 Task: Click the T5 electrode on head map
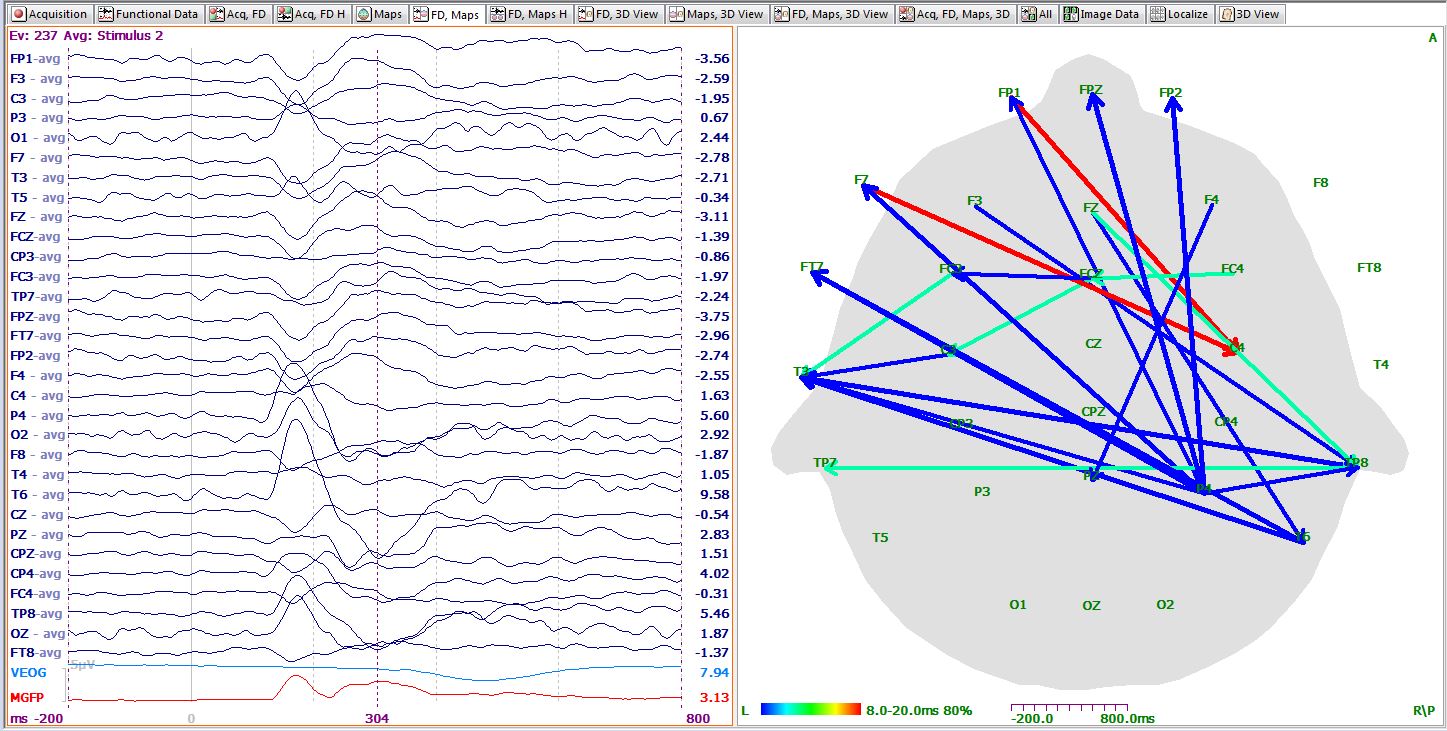[x=880, y=538]
